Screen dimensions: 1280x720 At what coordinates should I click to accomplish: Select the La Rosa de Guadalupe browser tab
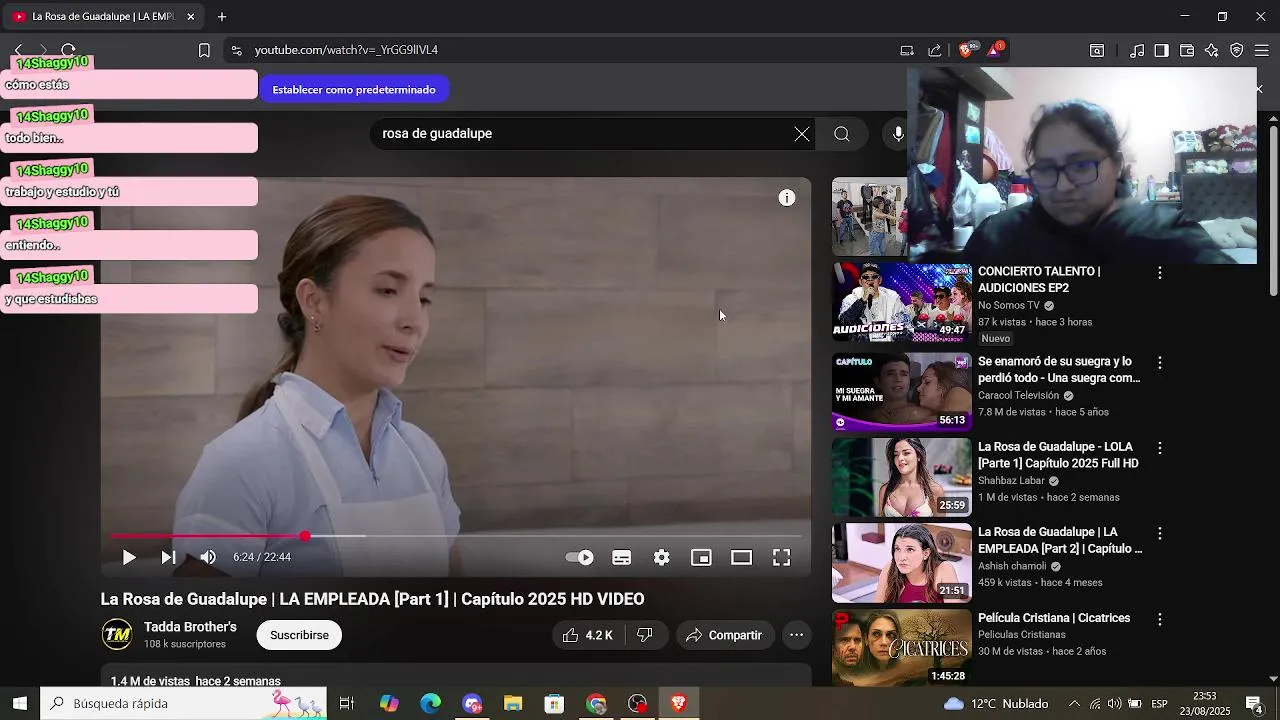coord(104,17)
